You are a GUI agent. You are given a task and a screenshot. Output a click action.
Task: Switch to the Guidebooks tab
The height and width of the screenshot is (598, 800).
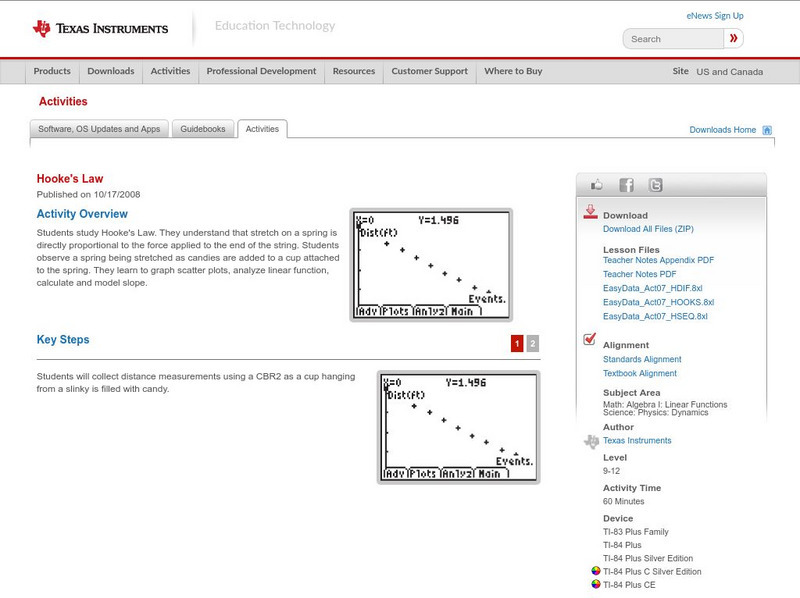(x=203, y=129)
